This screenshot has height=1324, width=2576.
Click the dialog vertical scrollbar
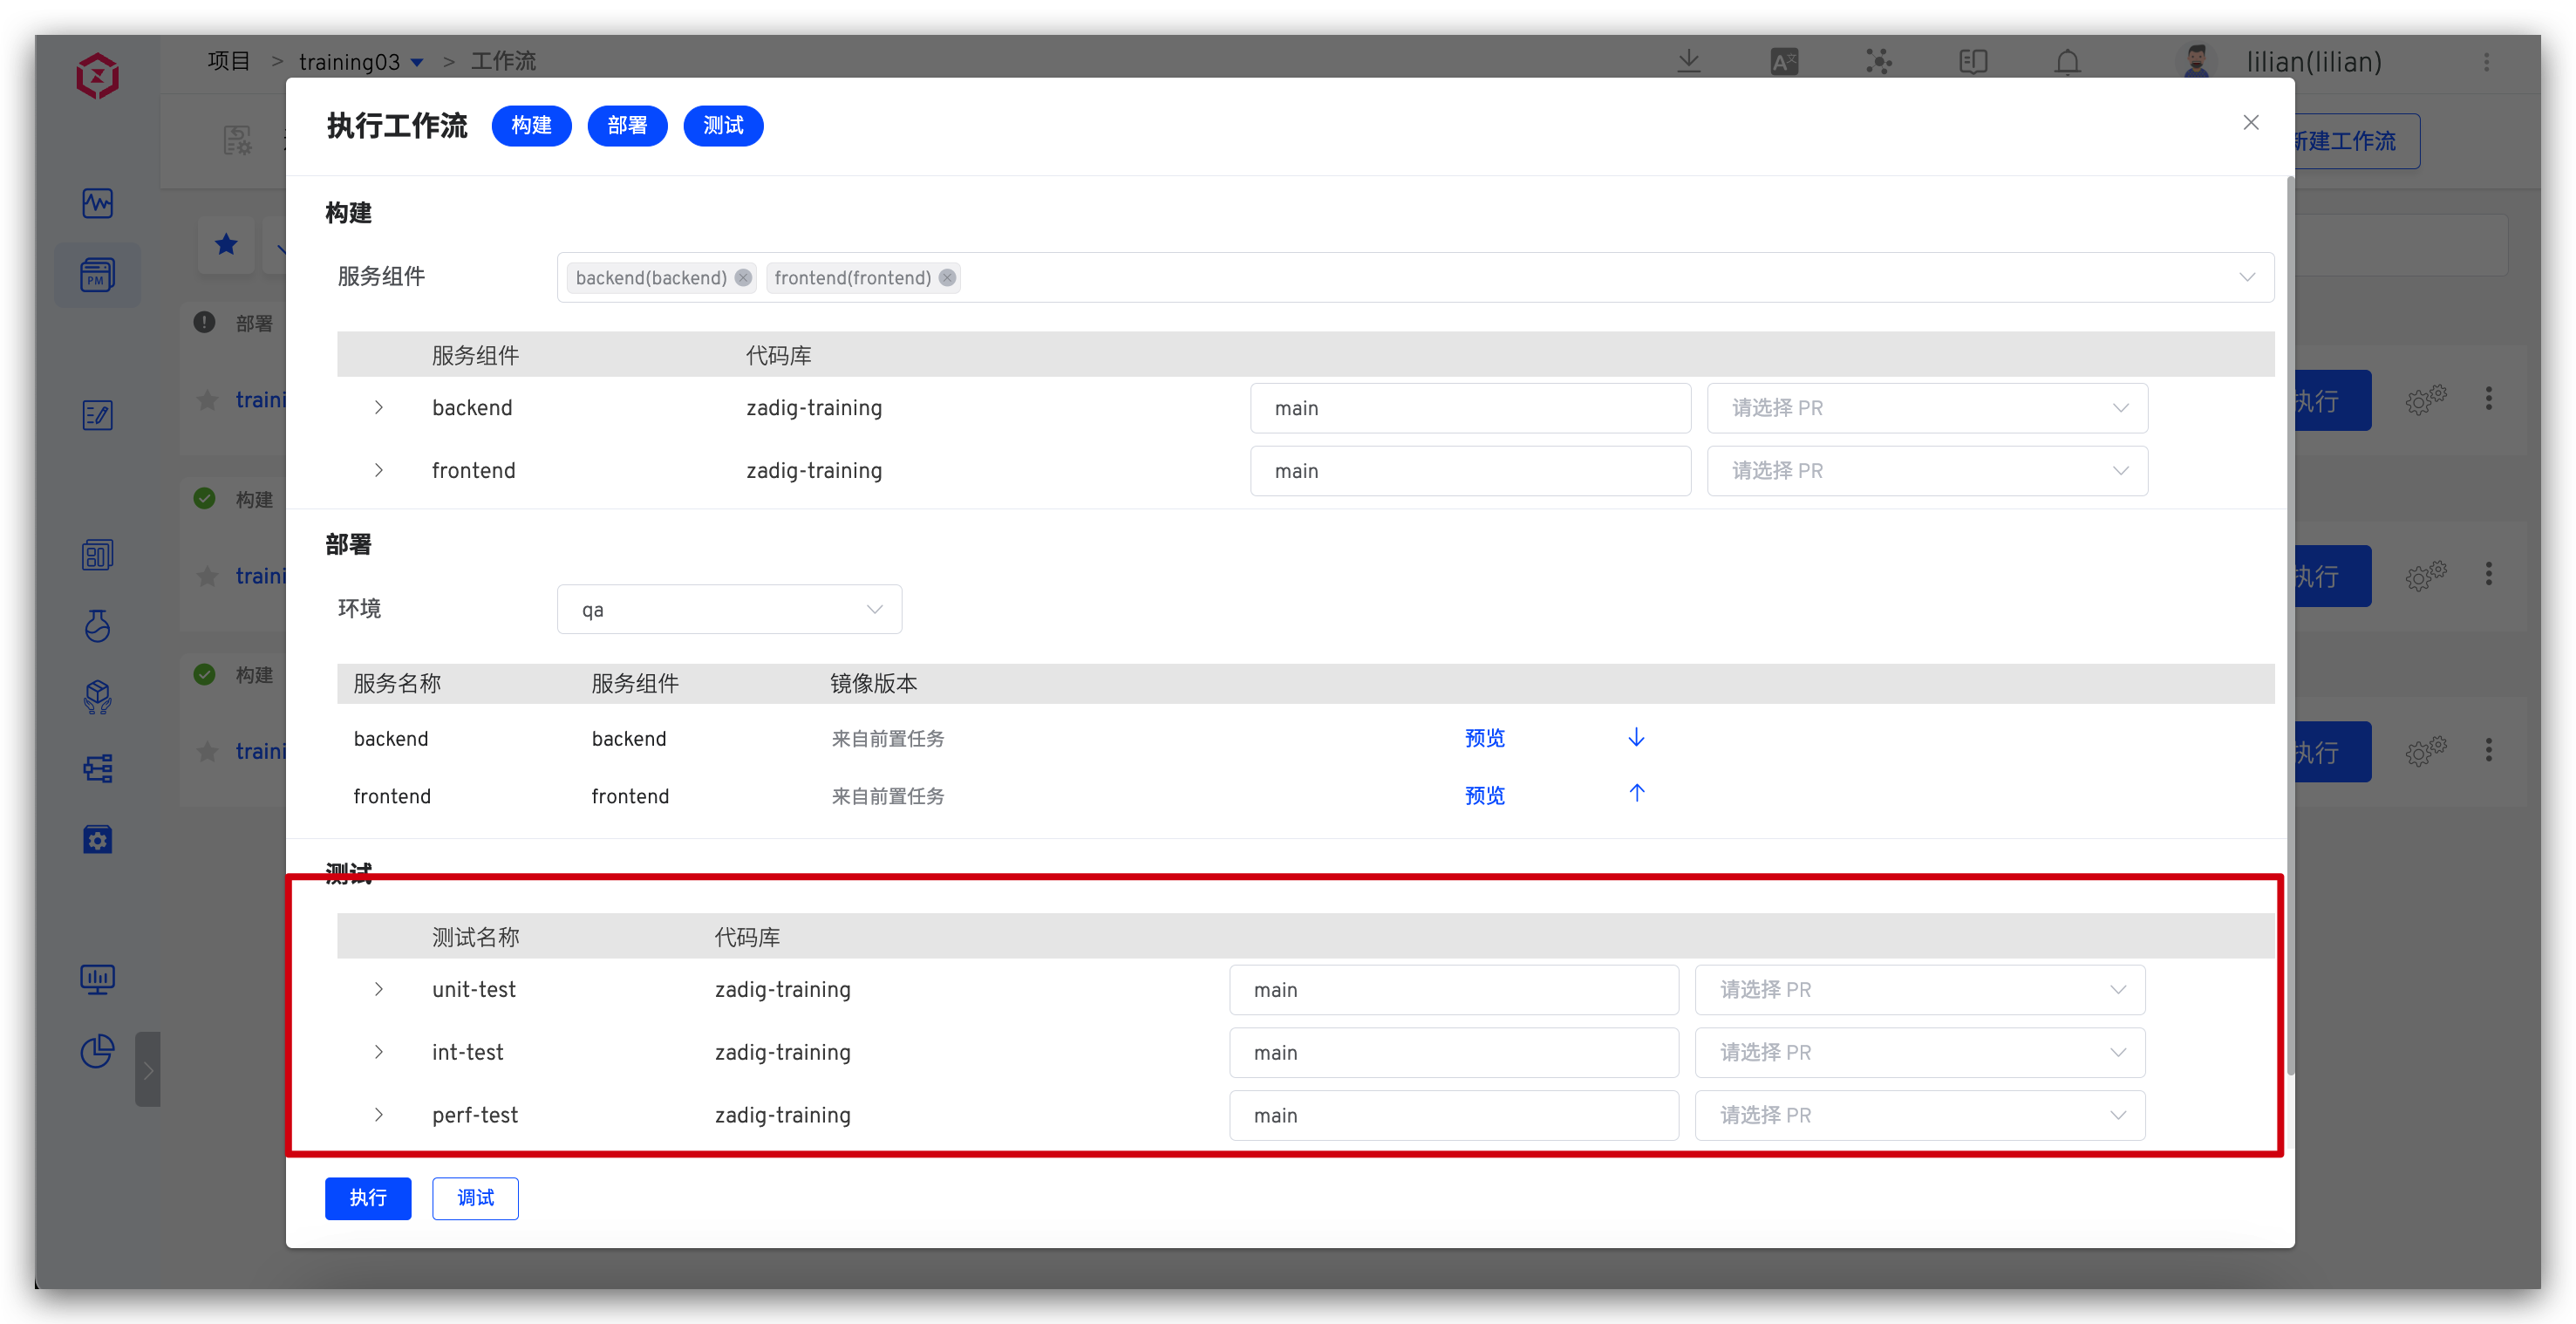point(2290,627)
